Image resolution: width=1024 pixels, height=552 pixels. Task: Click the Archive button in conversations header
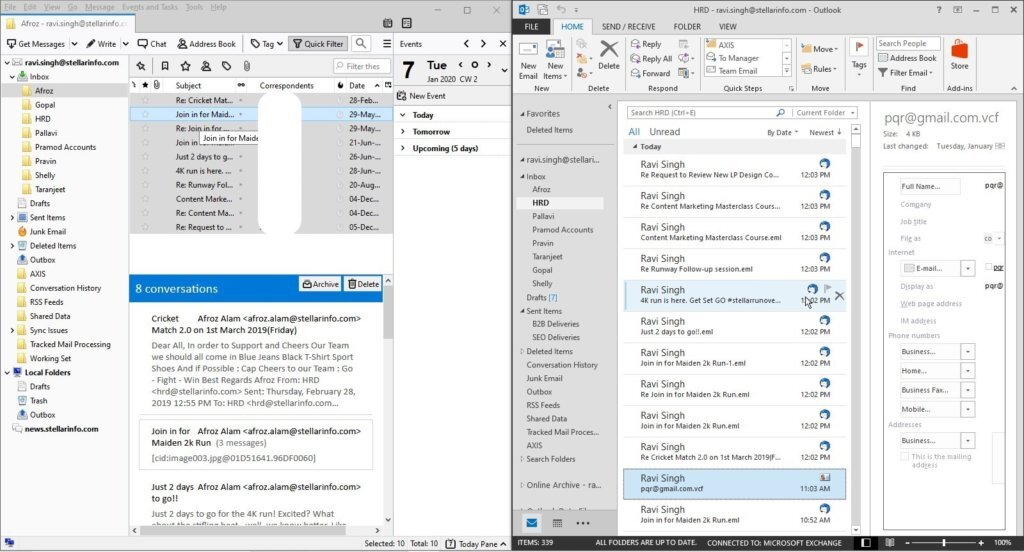(321, 284)
